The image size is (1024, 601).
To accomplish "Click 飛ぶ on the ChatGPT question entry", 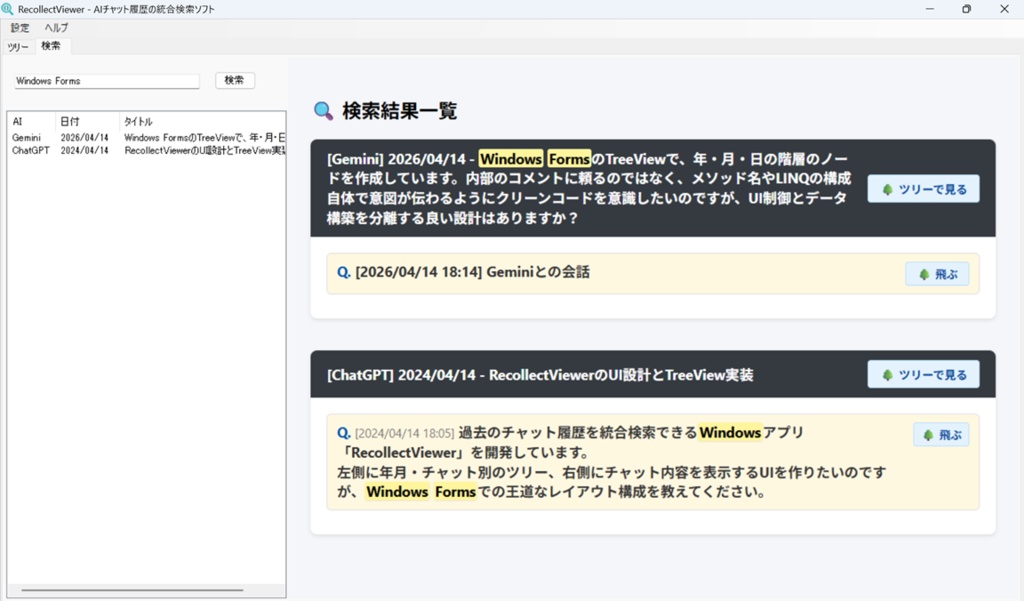I will point(940,434).
